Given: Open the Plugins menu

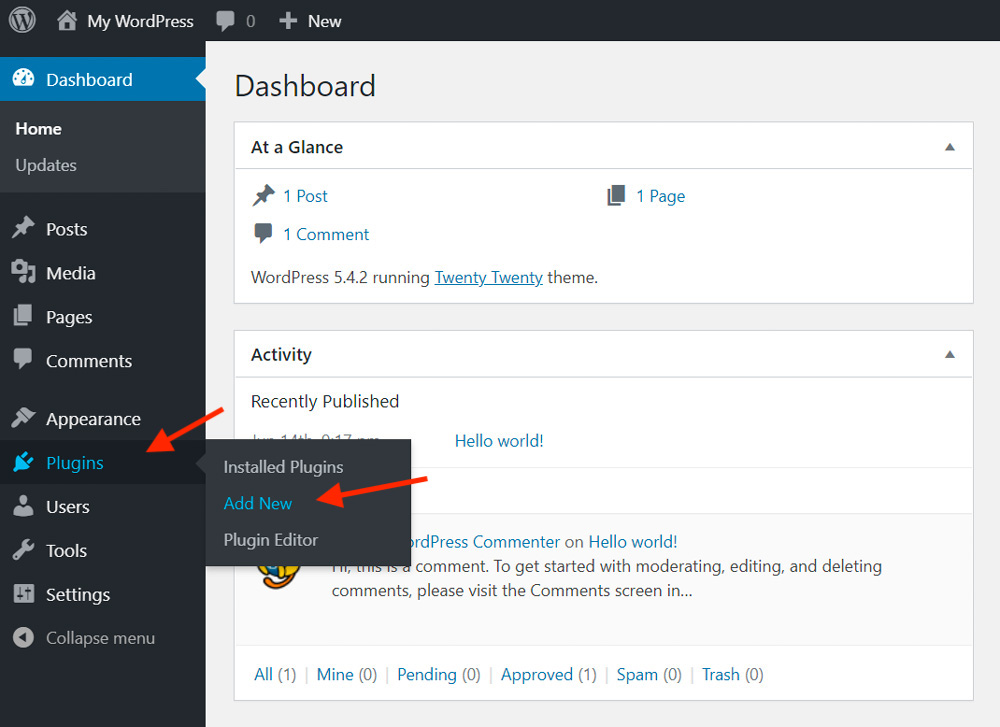Looking at the screenshot, I should click(75, 463).
